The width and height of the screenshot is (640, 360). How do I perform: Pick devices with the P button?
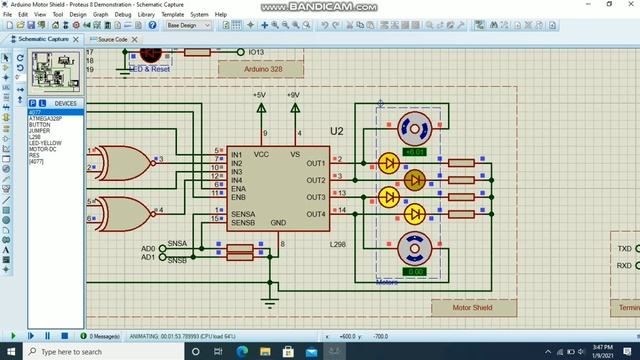point(33,103)
